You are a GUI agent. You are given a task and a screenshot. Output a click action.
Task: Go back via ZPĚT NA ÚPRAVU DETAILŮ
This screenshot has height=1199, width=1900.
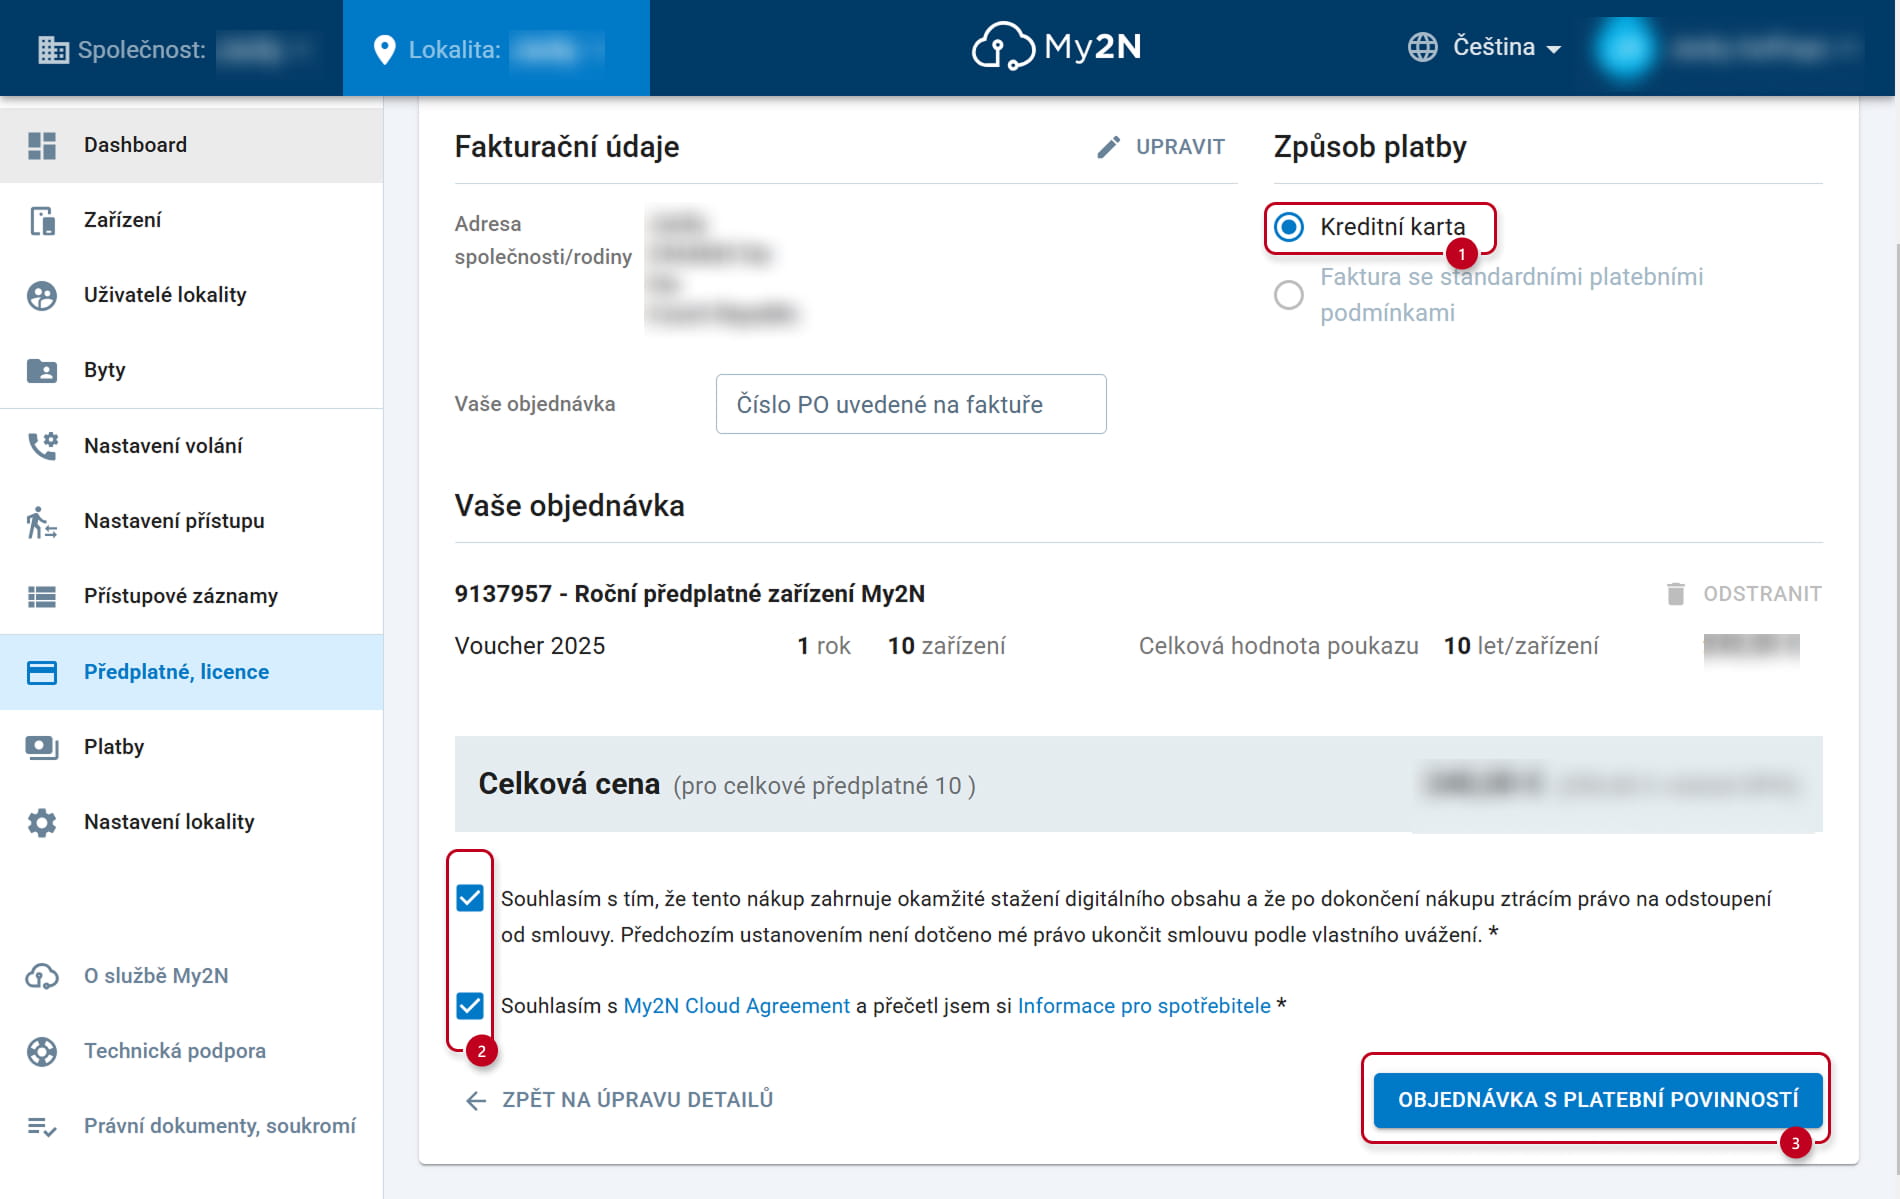click(x=620, y=1100)
